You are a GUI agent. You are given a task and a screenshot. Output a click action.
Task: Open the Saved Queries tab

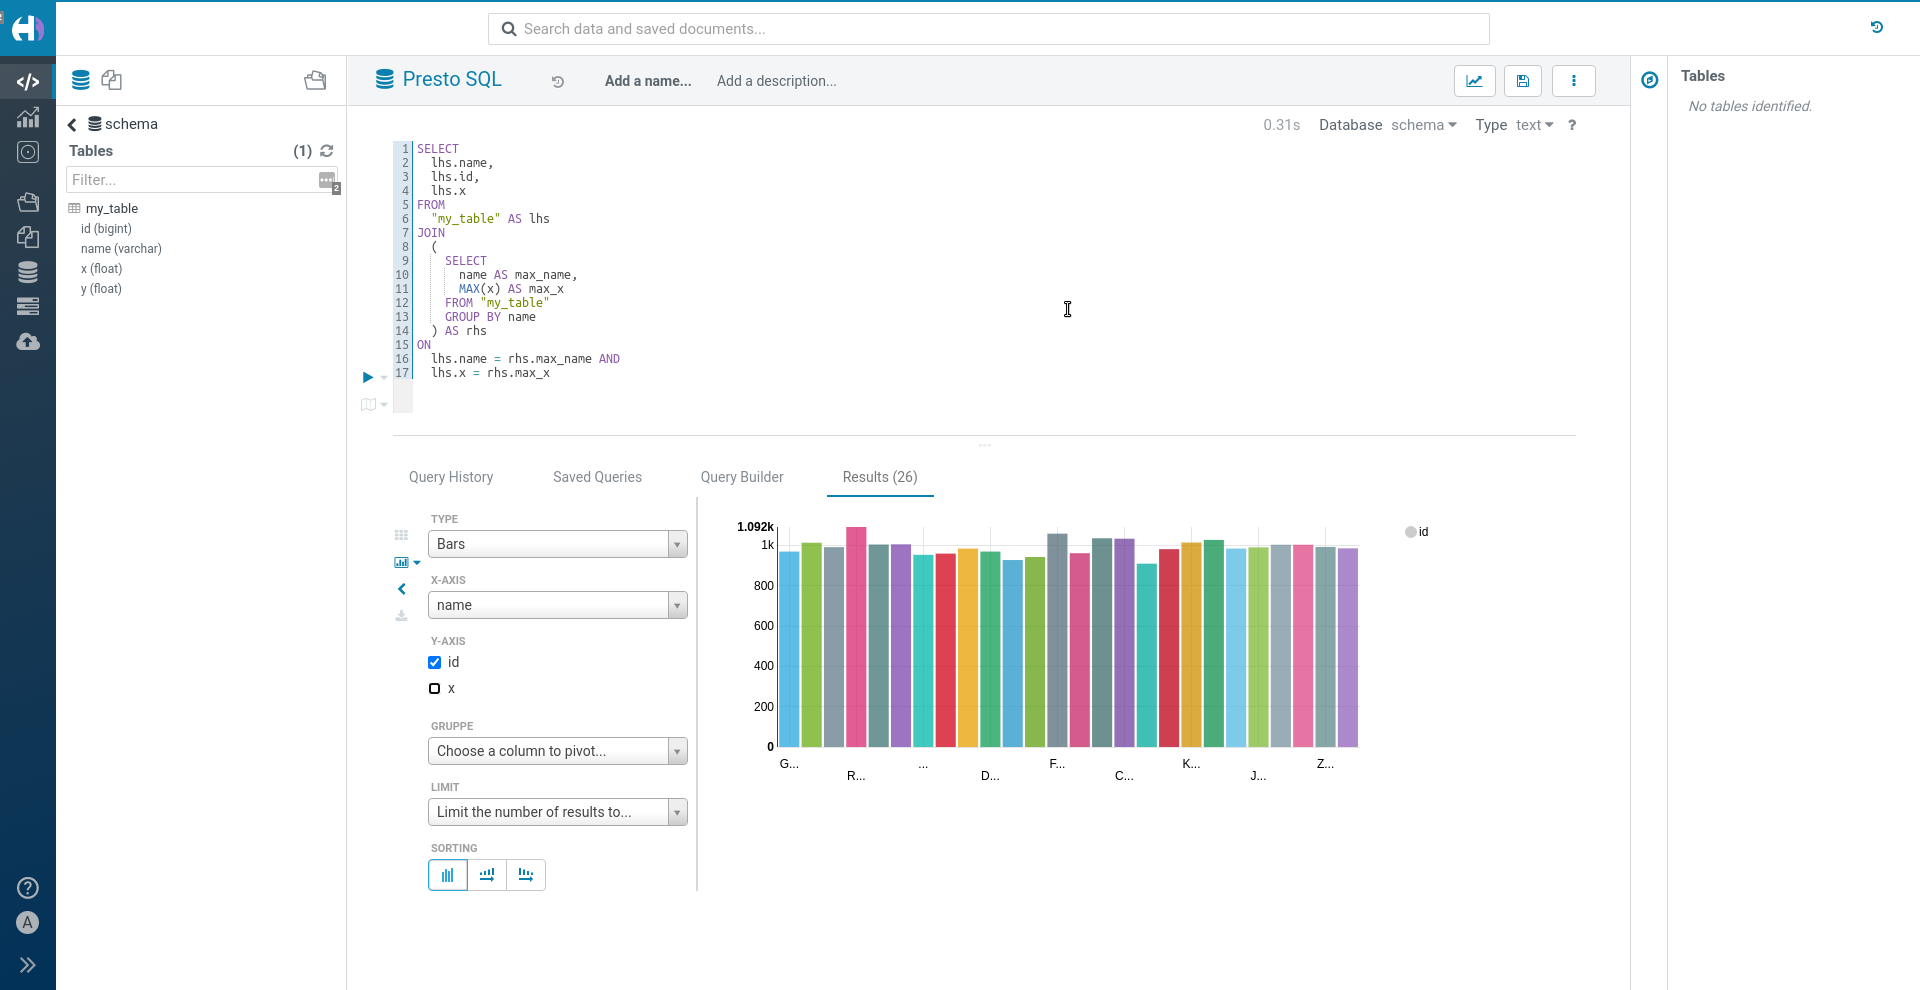(x=597, y=477)
